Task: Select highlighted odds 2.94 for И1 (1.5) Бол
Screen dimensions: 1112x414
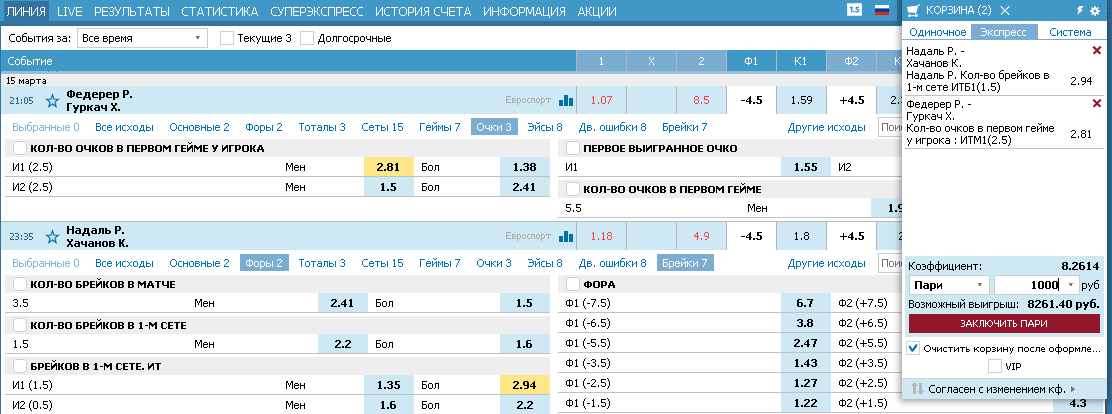Action: click(x=526, y=386)
